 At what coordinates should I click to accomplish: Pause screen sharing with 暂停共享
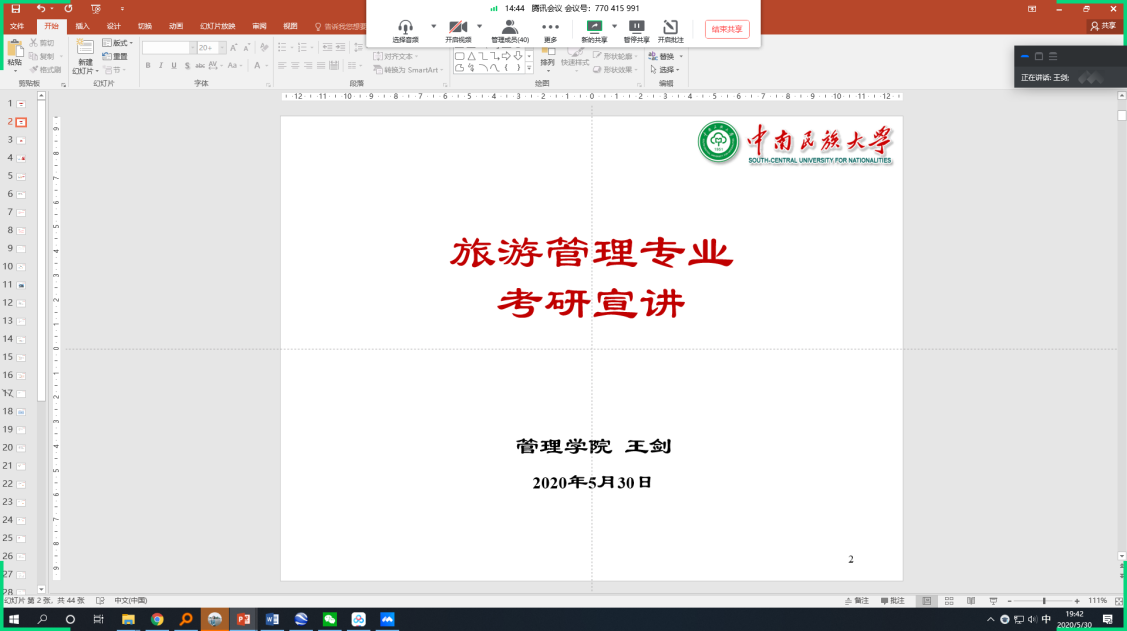636,31
